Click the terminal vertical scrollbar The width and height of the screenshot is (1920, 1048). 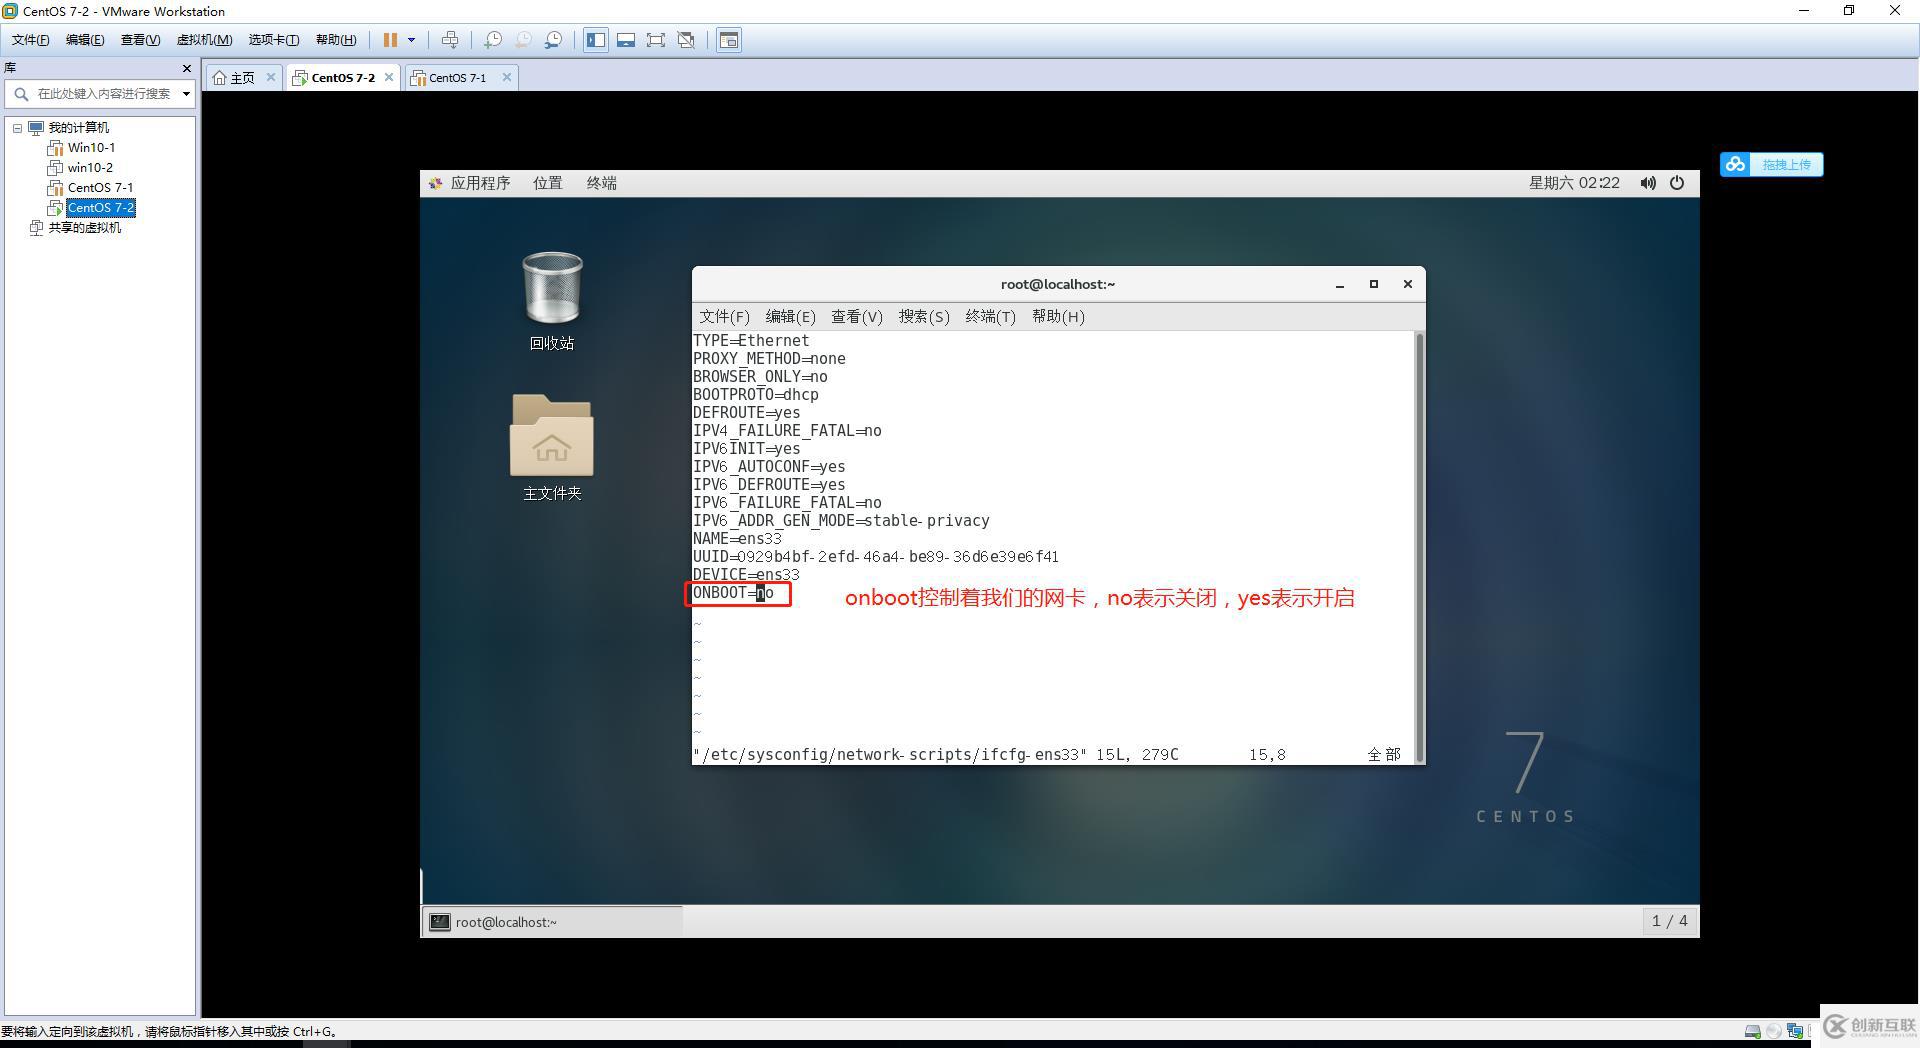pos(1419,540)
